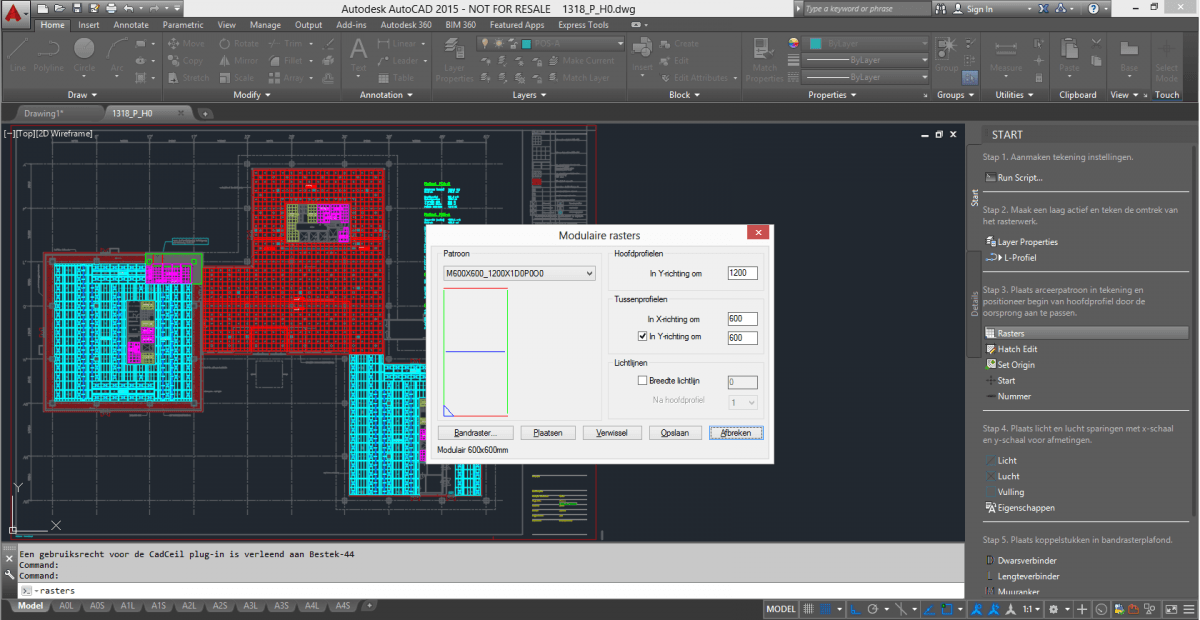This screenshot has width=1200, height=620.
Task: Click the teal layer color swatch
Action: click(x=526, y=44)
